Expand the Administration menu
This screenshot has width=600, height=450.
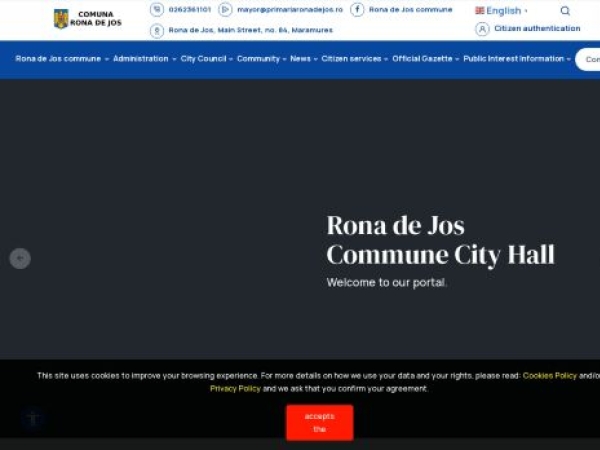144,59
